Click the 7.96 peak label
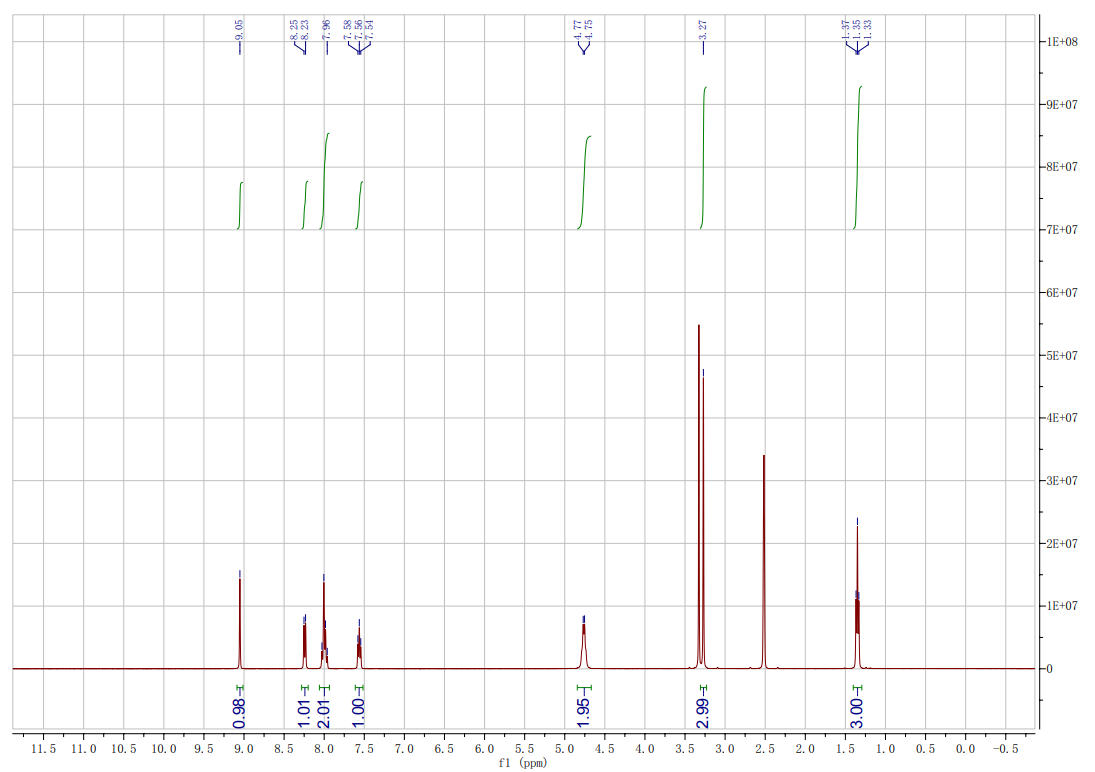Screen dimensions: 1095x772 click(326, 29)
